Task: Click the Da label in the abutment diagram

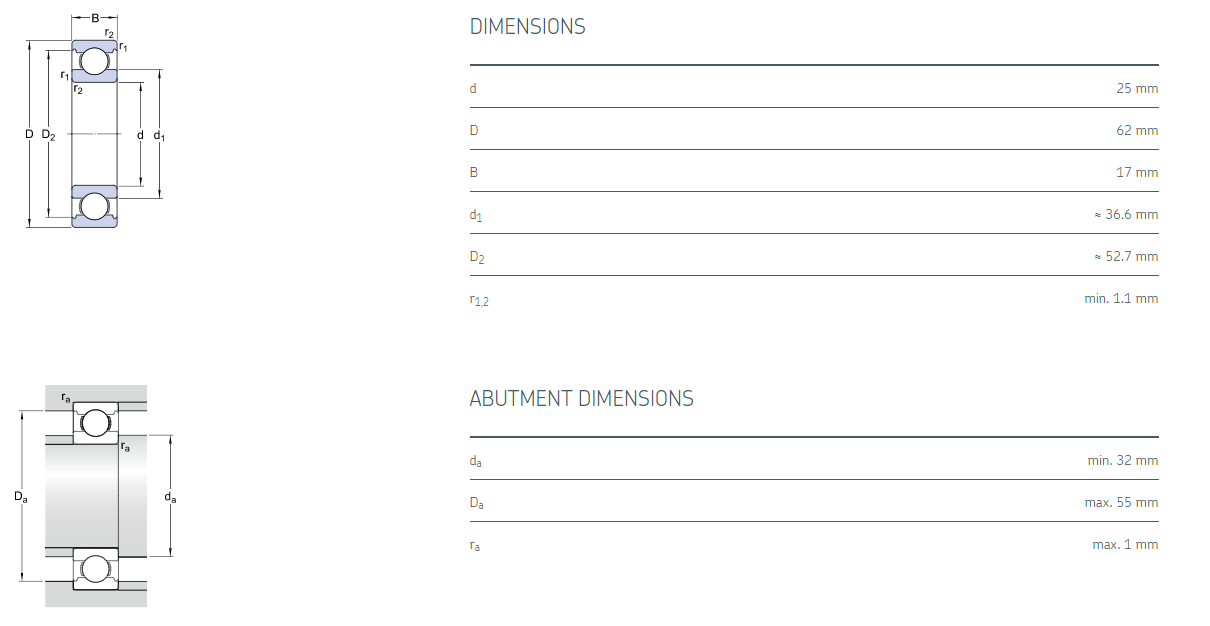Action: pyautogui.click(x=21, y=496)
